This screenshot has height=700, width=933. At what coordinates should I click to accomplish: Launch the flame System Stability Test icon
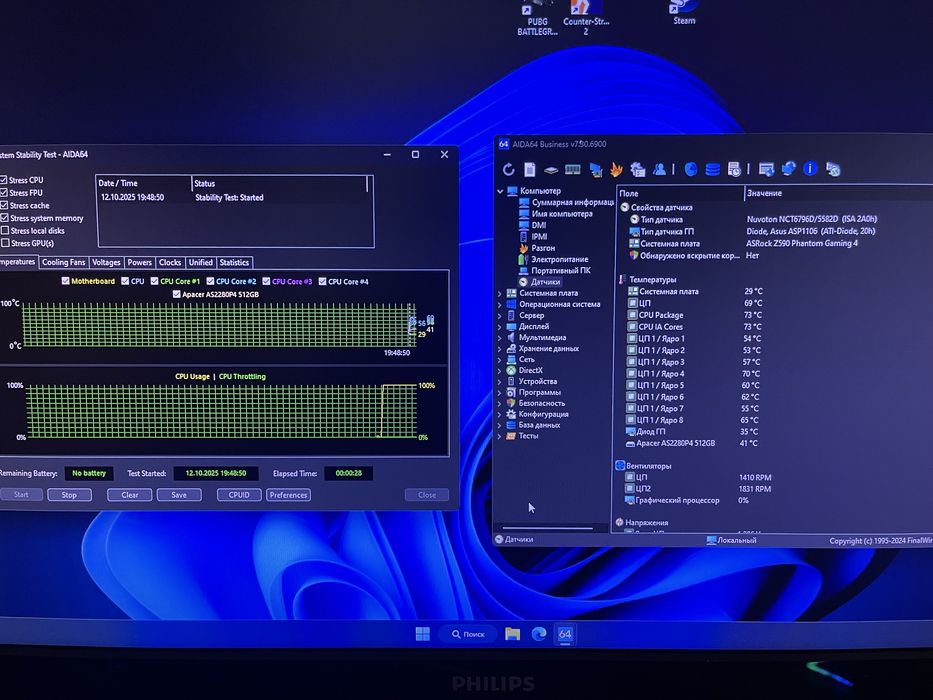point(616,170)
